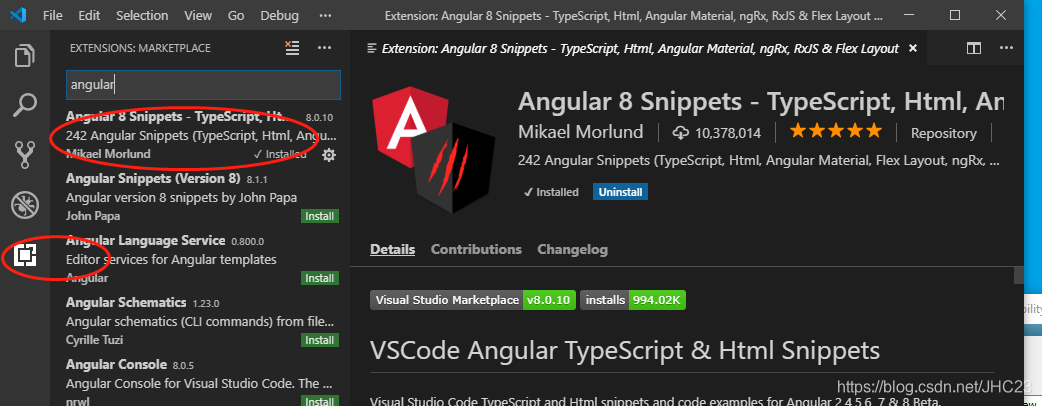Viewport: 1042px width, 406px height.
Task: Switch to the Changelog tab
Action: click(x=572, y=250)
